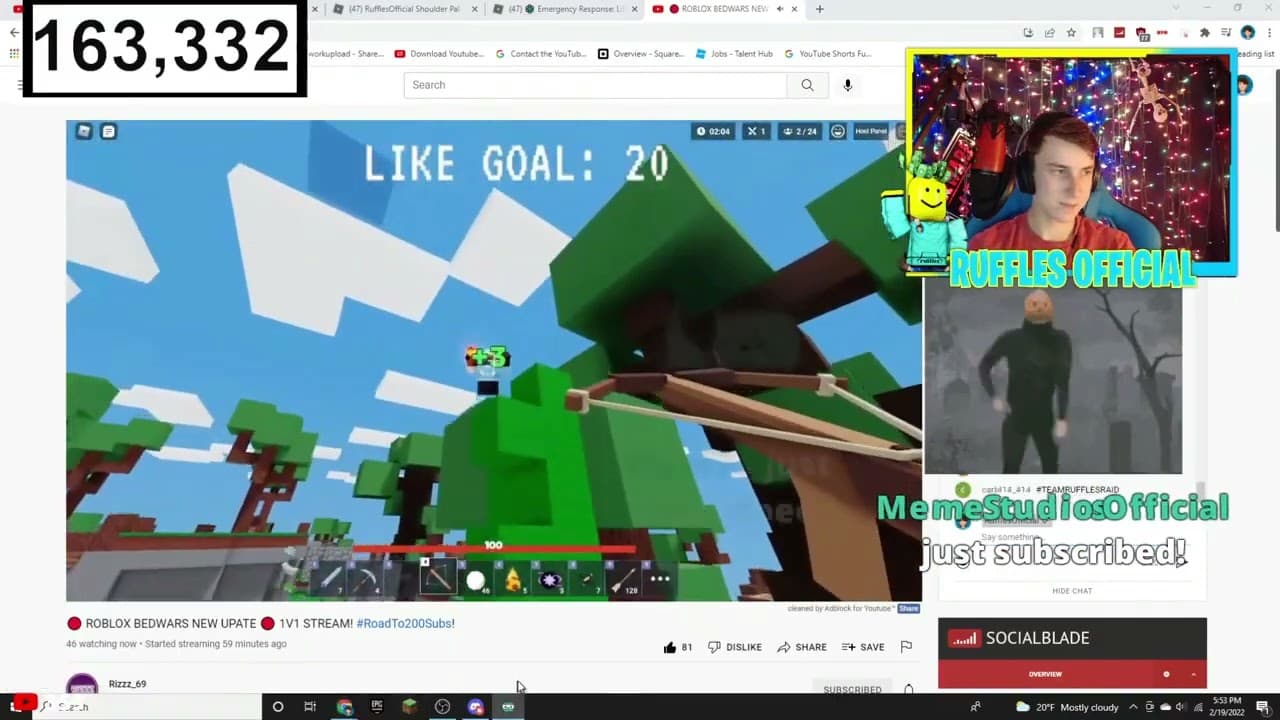Viewport: 1280px width, 720px height.
Task: Open Chrome from the Windows taskbar
Action: (344, 707)
